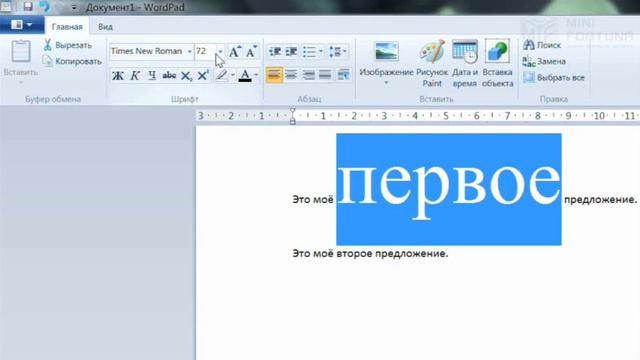Screen dimensions: 640x360
Task: Toggle subscript formatting
Action: coord(186,76)
